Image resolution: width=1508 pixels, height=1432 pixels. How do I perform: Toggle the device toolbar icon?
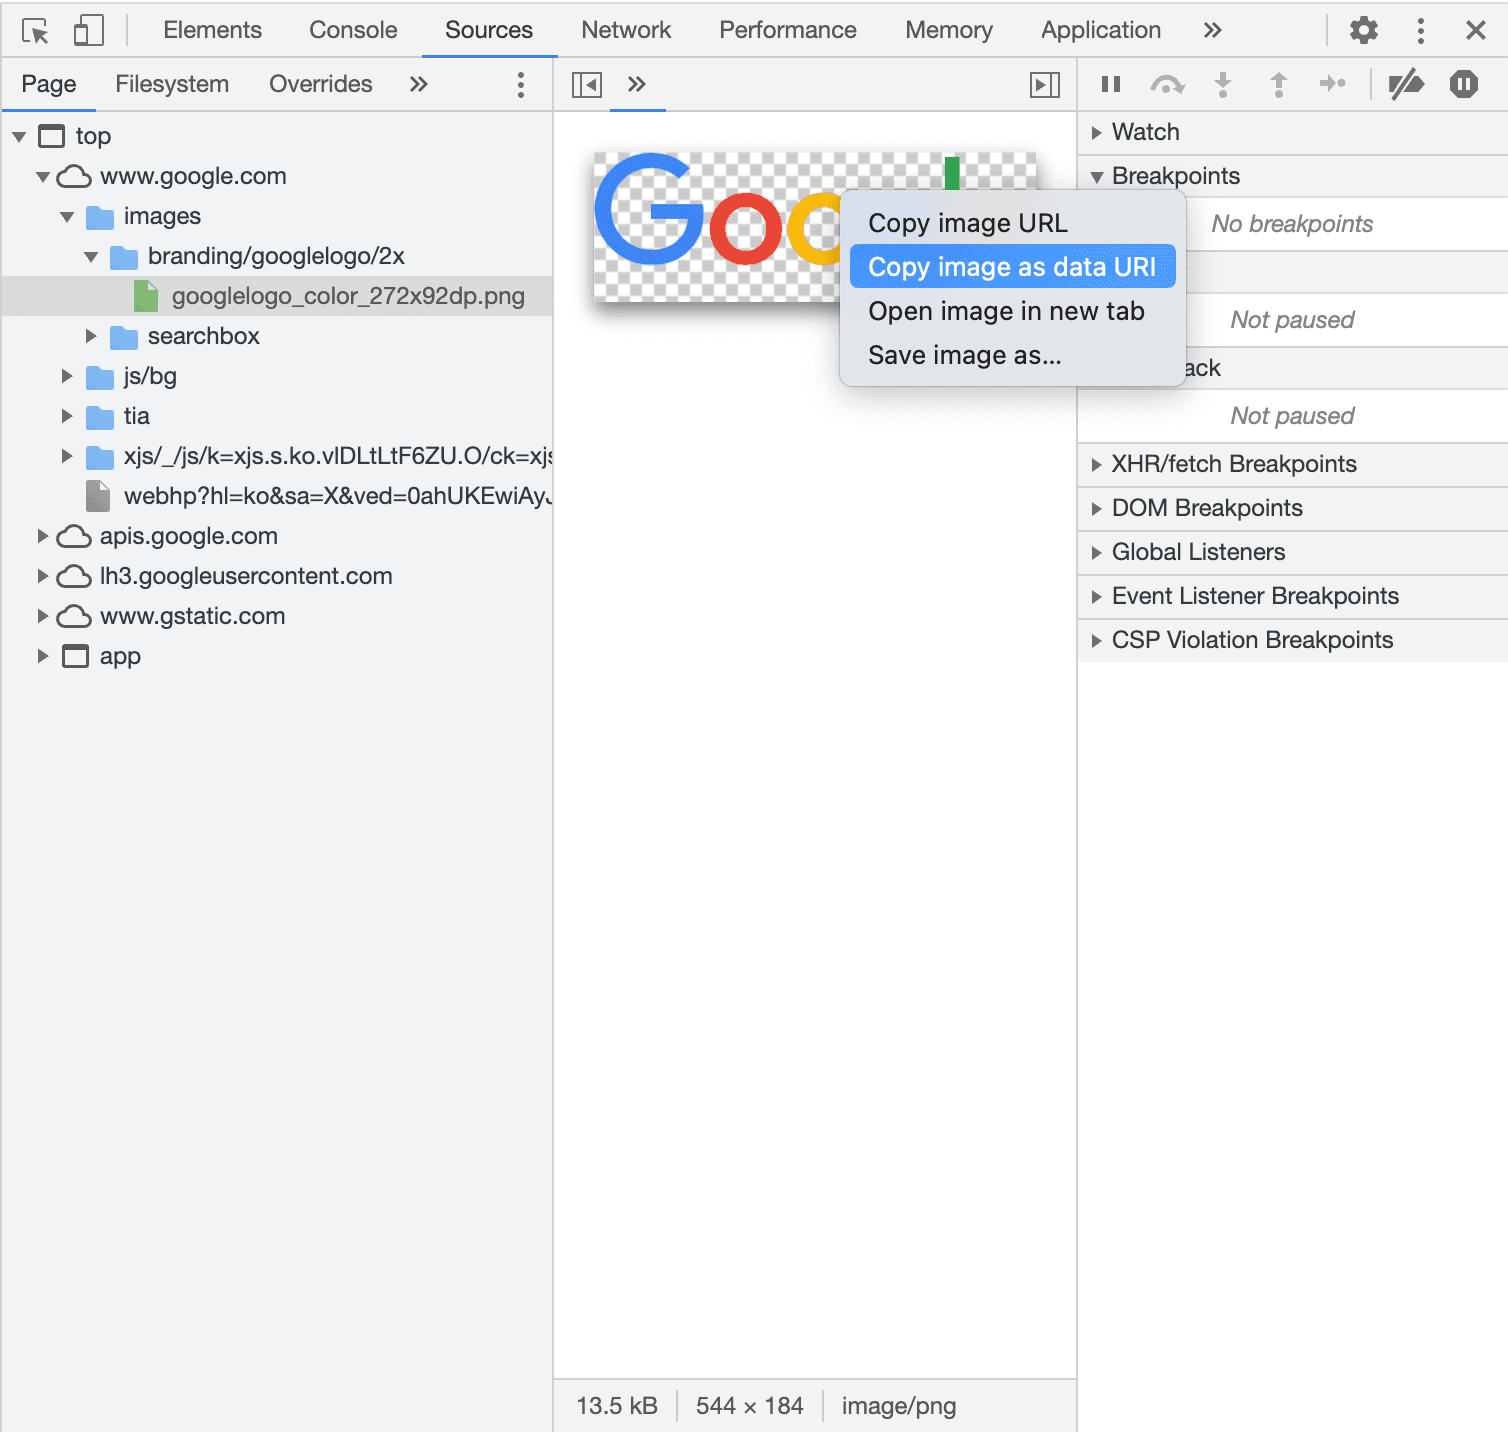(x=89, y=30)
